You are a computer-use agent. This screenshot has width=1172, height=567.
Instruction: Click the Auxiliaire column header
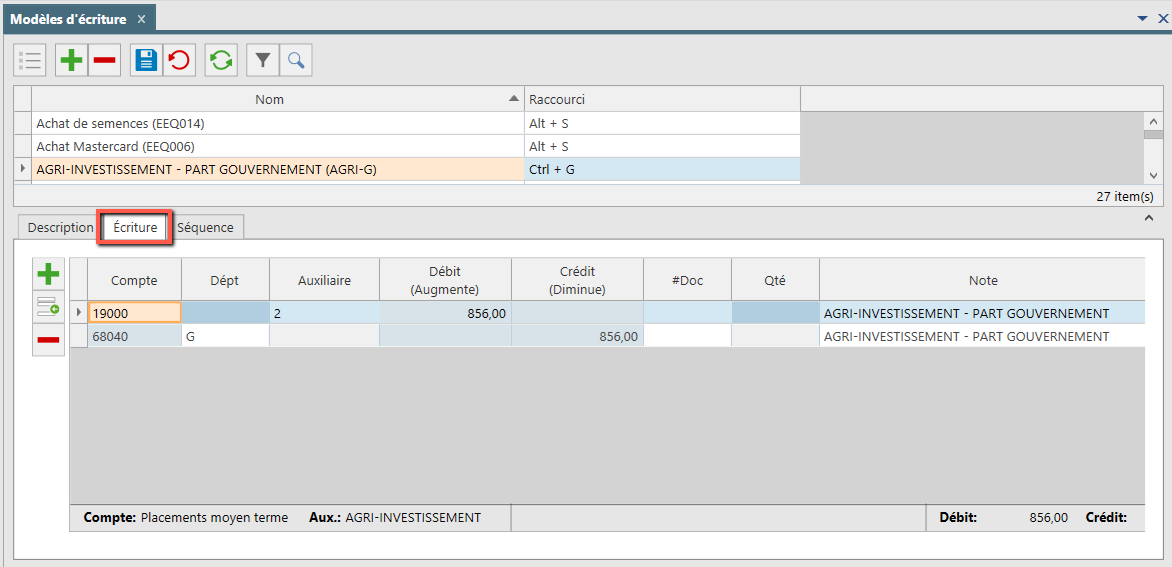[324, 280]
